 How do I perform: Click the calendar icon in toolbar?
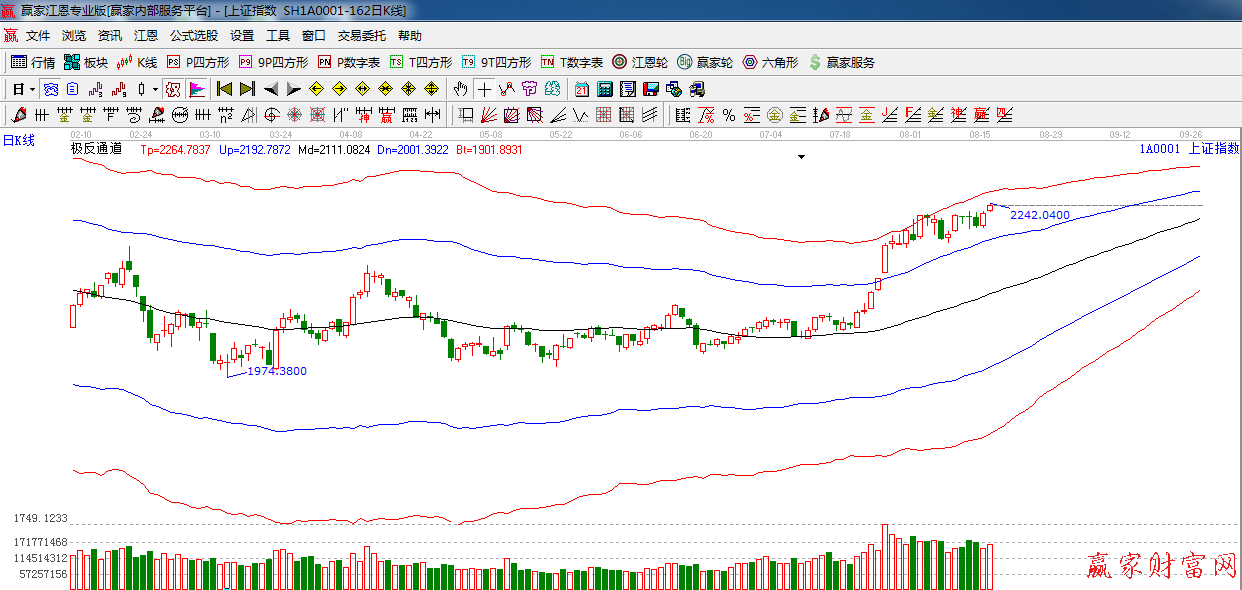coord(581,89)
